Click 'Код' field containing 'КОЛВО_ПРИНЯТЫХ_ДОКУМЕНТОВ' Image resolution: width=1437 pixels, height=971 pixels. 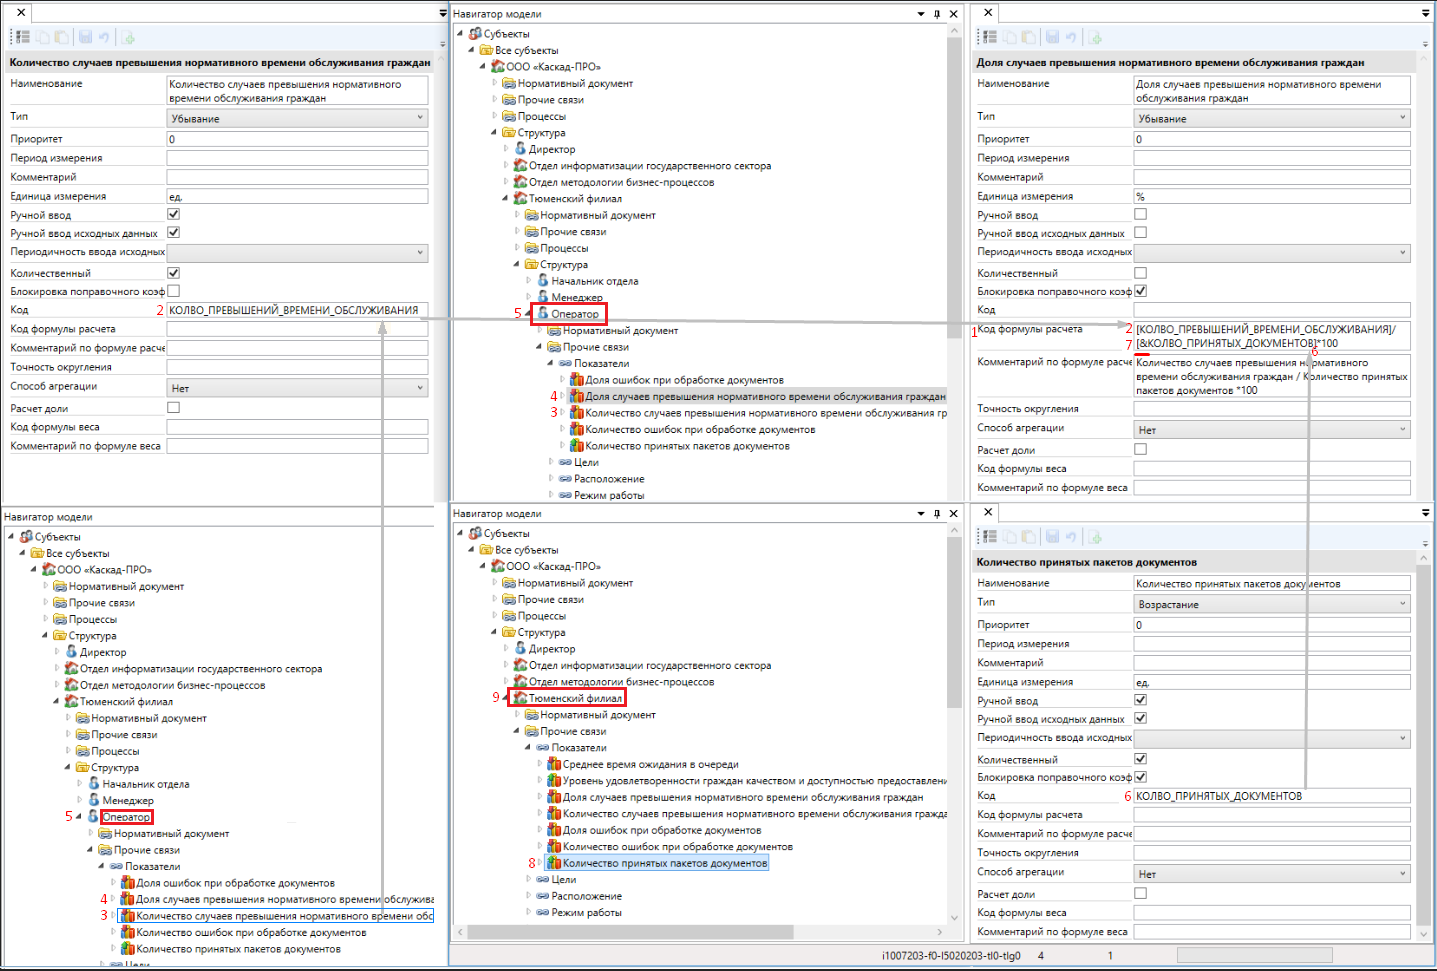tap(1272, 796)
